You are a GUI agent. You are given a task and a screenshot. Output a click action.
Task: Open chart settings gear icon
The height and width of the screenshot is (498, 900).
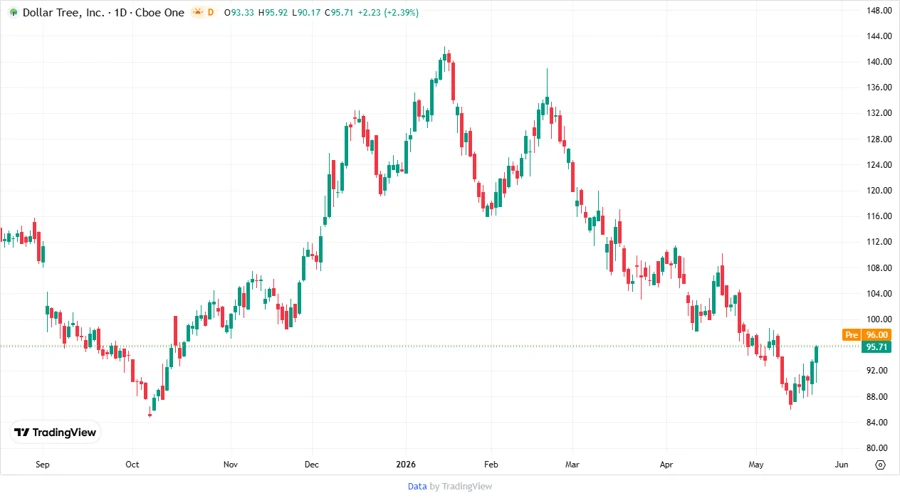(x=880, y=465)
